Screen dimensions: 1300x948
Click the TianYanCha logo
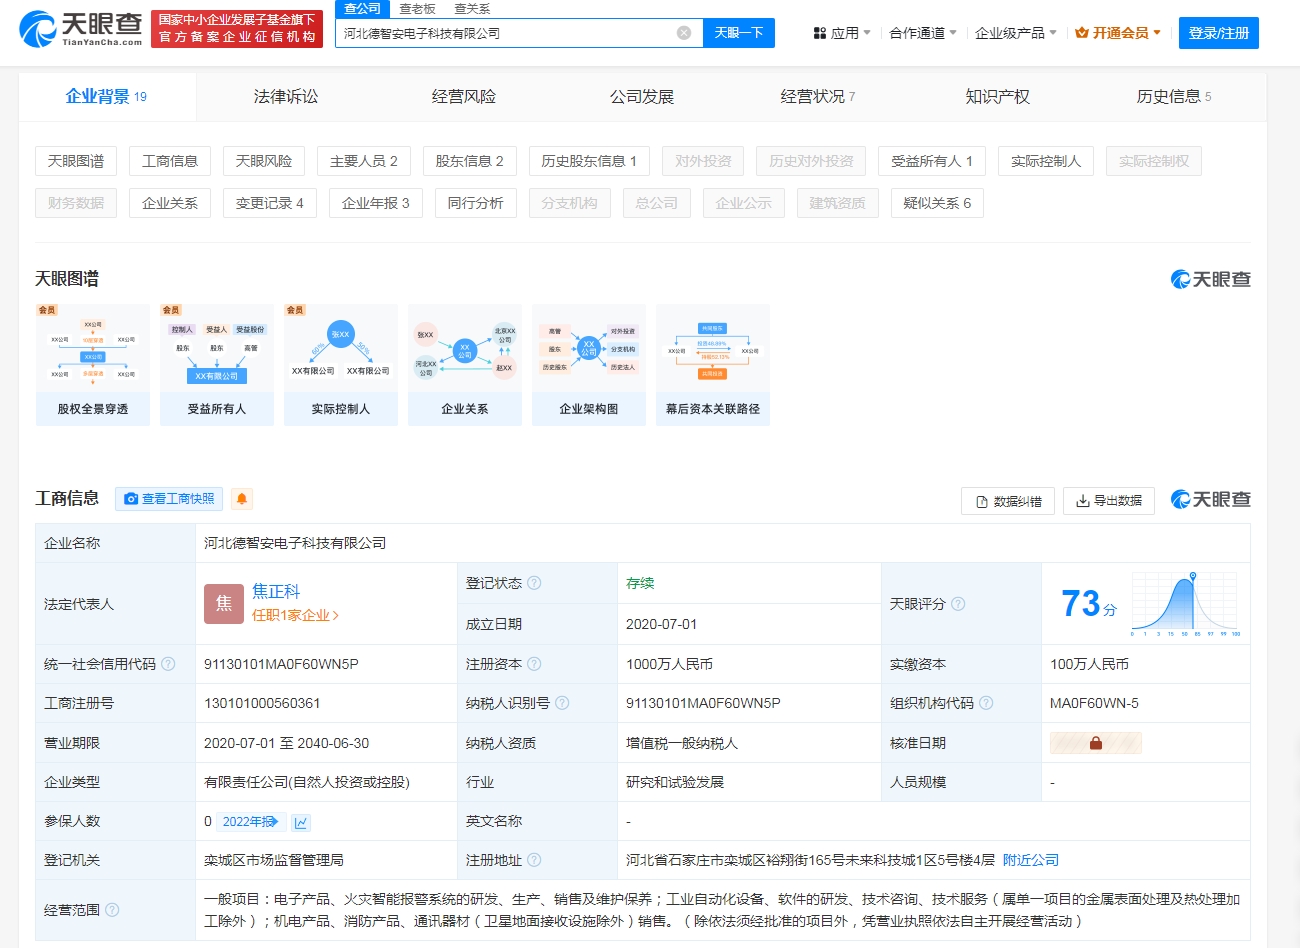[81, 29]
